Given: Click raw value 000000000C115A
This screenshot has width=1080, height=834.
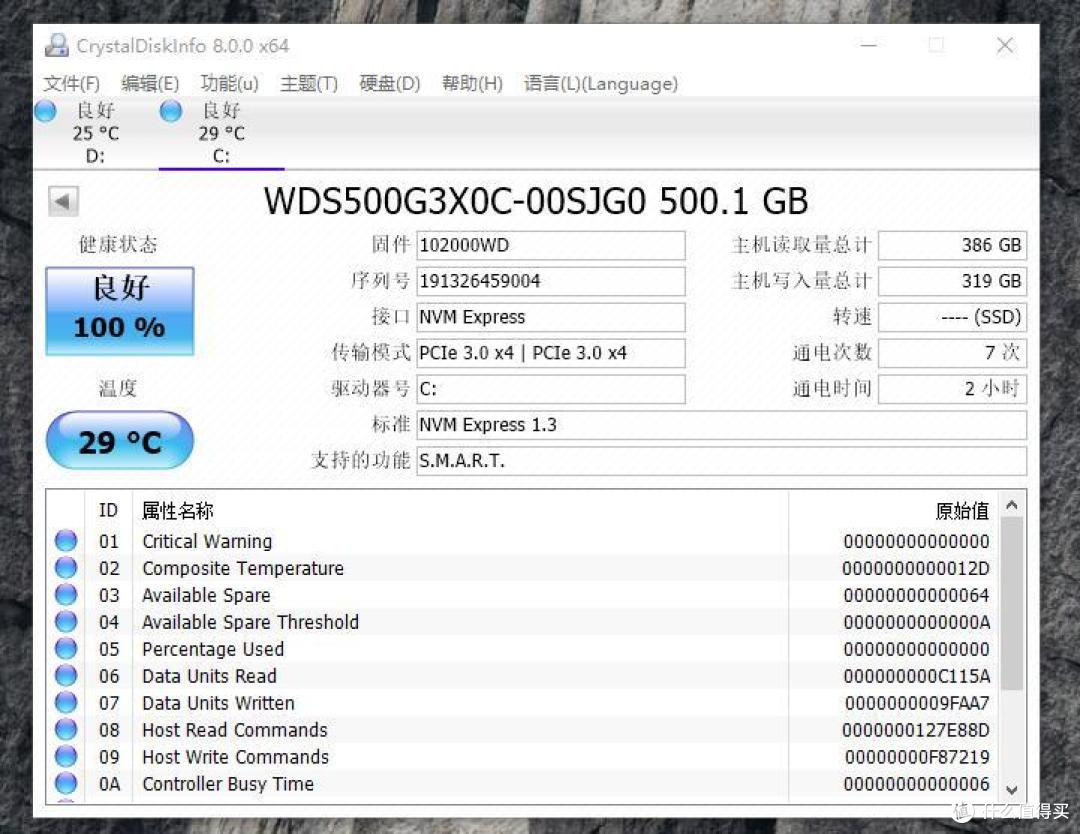Looking at the screenshot, I should [x=917, y=676].
